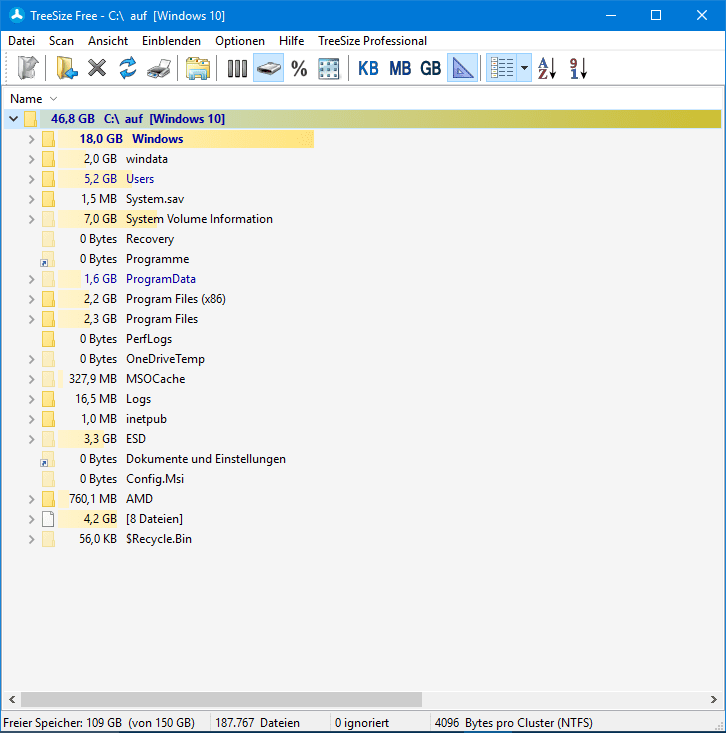
Task: Click folder icon beside Dokumente und Einstellungen
Action: 47,459
